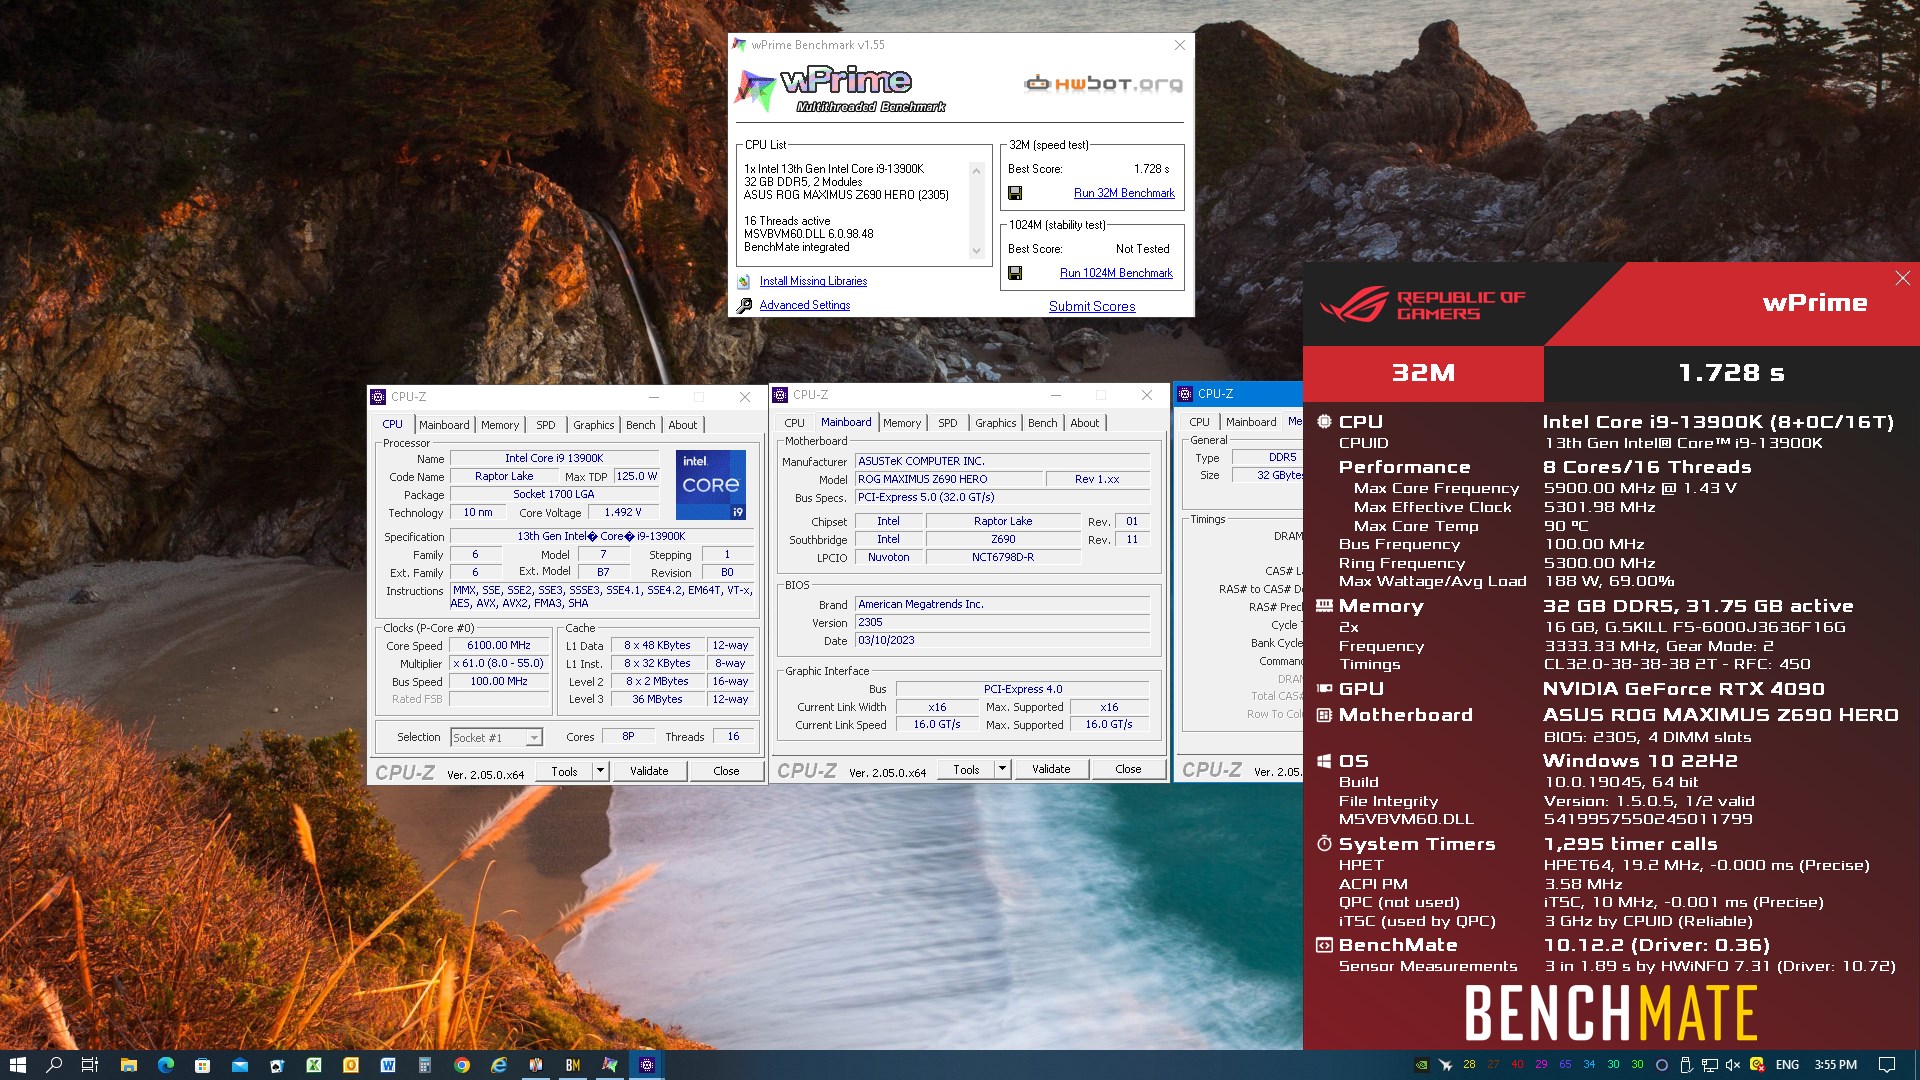1920x1080 pixels.
Task: Click Validate in the leftmost CPU-Z window
Action: [x=649, y=771]
